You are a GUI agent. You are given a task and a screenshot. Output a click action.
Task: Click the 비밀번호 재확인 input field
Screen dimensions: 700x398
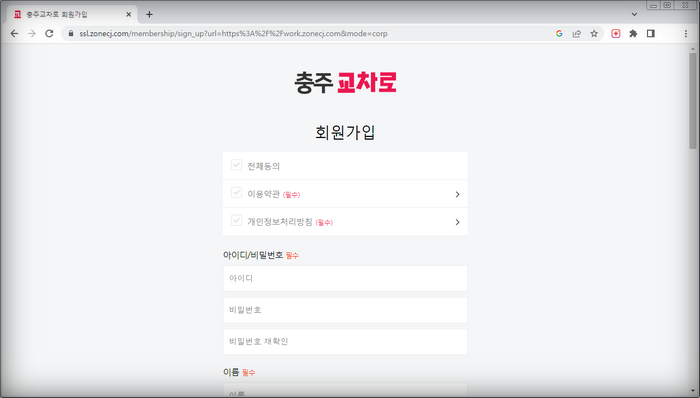pyautogui.click(x=345, y=342)
